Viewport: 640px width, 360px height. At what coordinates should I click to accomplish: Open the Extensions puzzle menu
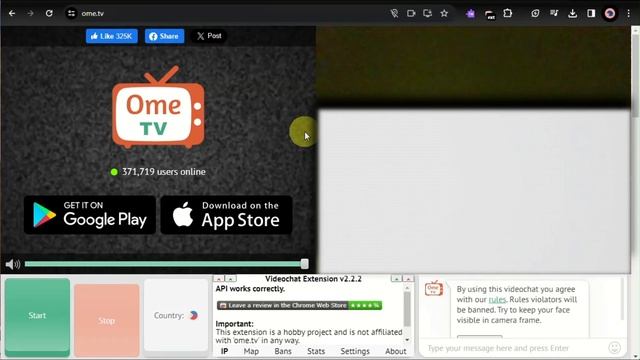coord(508,13)
